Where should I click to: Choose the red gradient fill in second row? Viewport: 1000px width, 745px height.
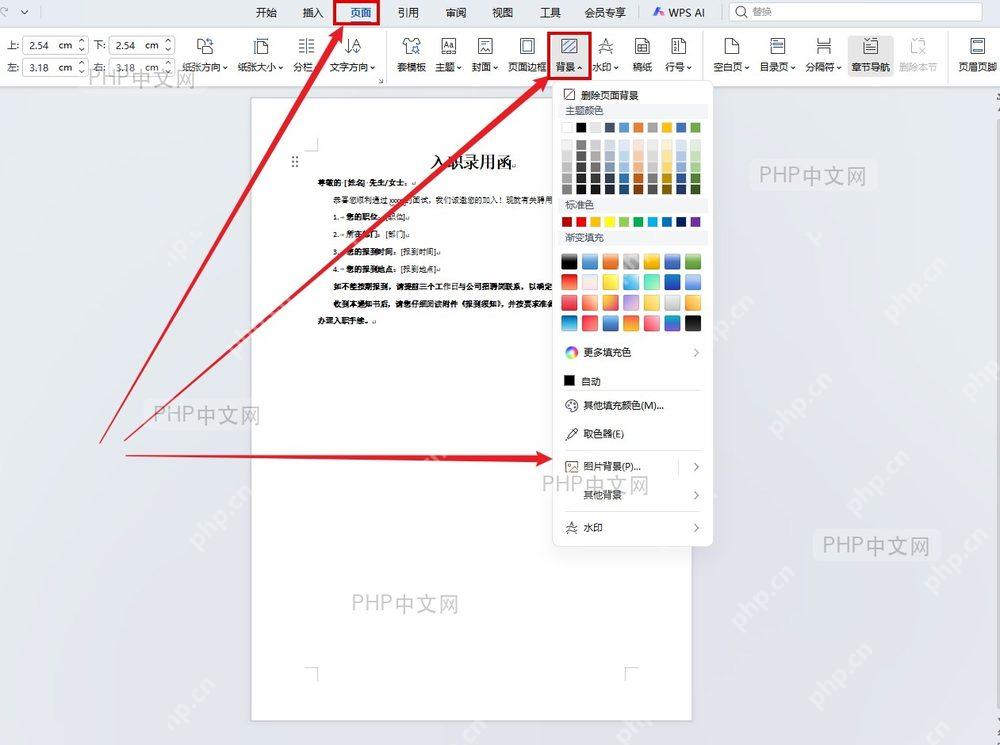tap(570, 282)
